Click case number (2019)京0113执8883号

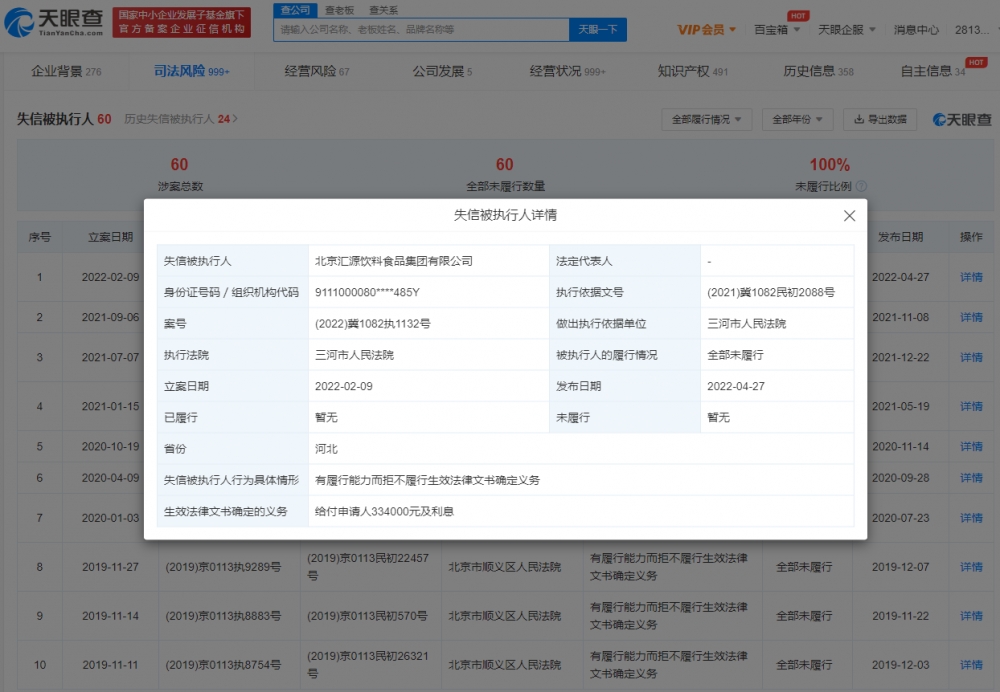[x=223, y=616]
